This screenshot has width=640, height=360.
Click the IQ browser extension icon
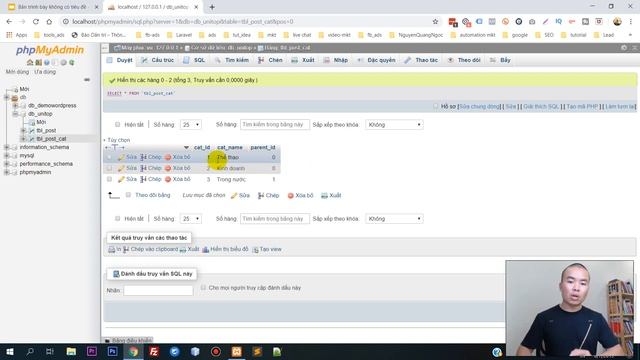(558, 22)
